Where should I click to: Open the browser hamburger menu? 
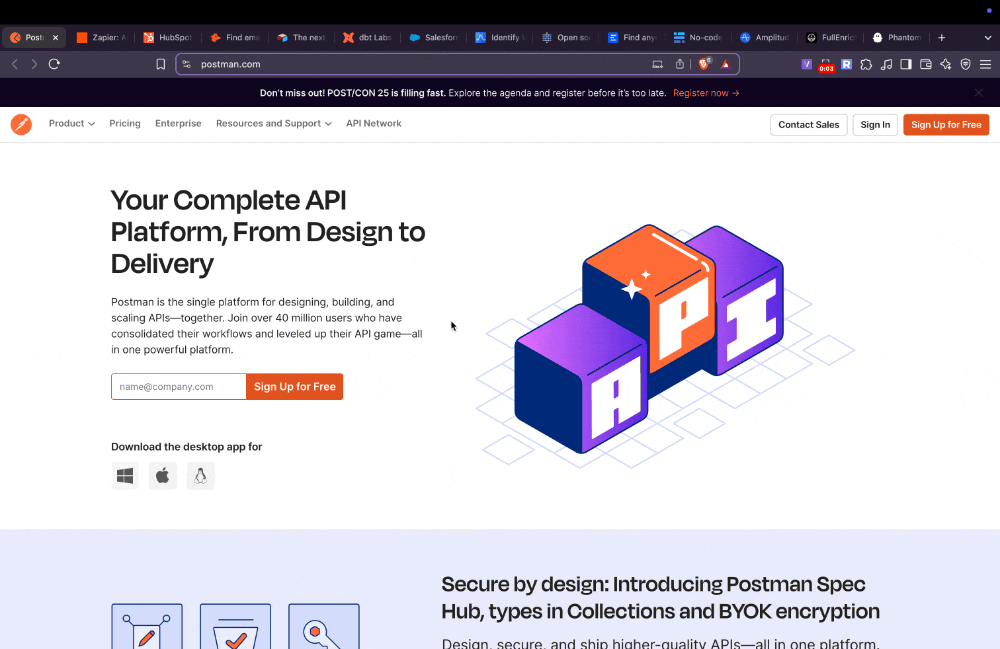click(x=985, y=64)
